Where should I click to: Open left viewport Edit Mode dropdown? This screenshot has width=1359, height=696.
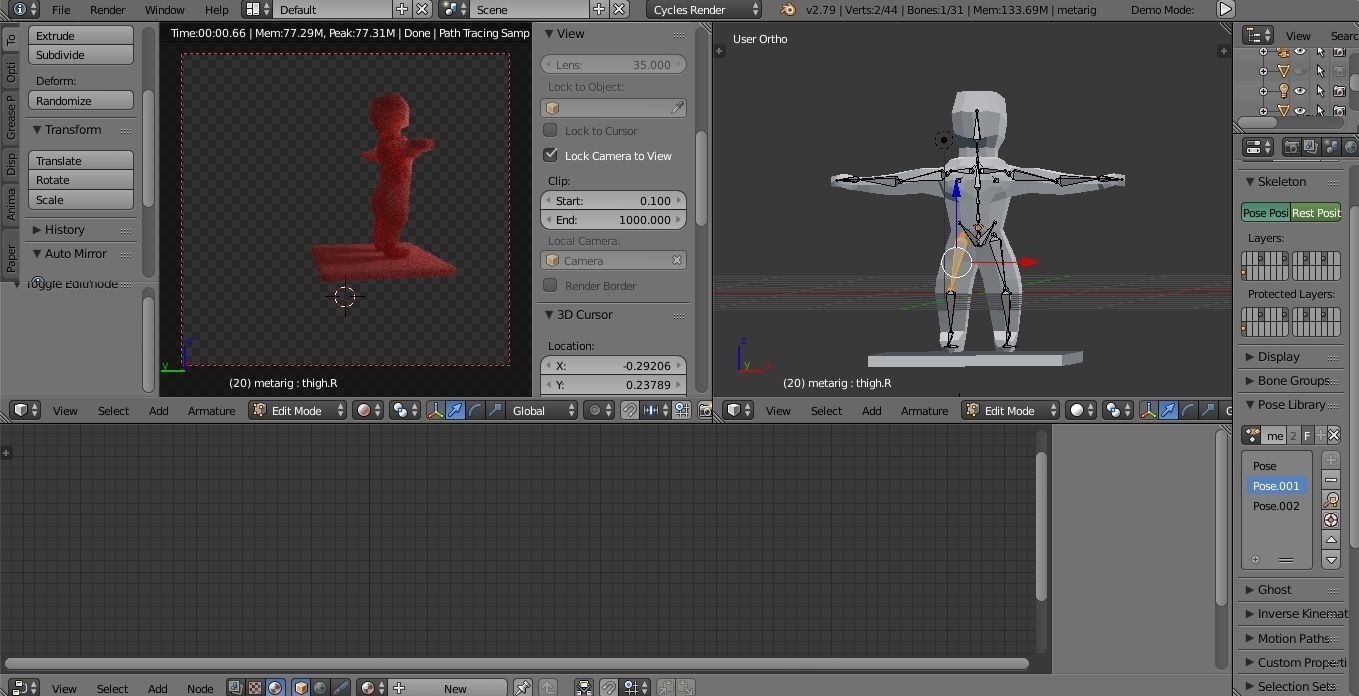(297, 410)
